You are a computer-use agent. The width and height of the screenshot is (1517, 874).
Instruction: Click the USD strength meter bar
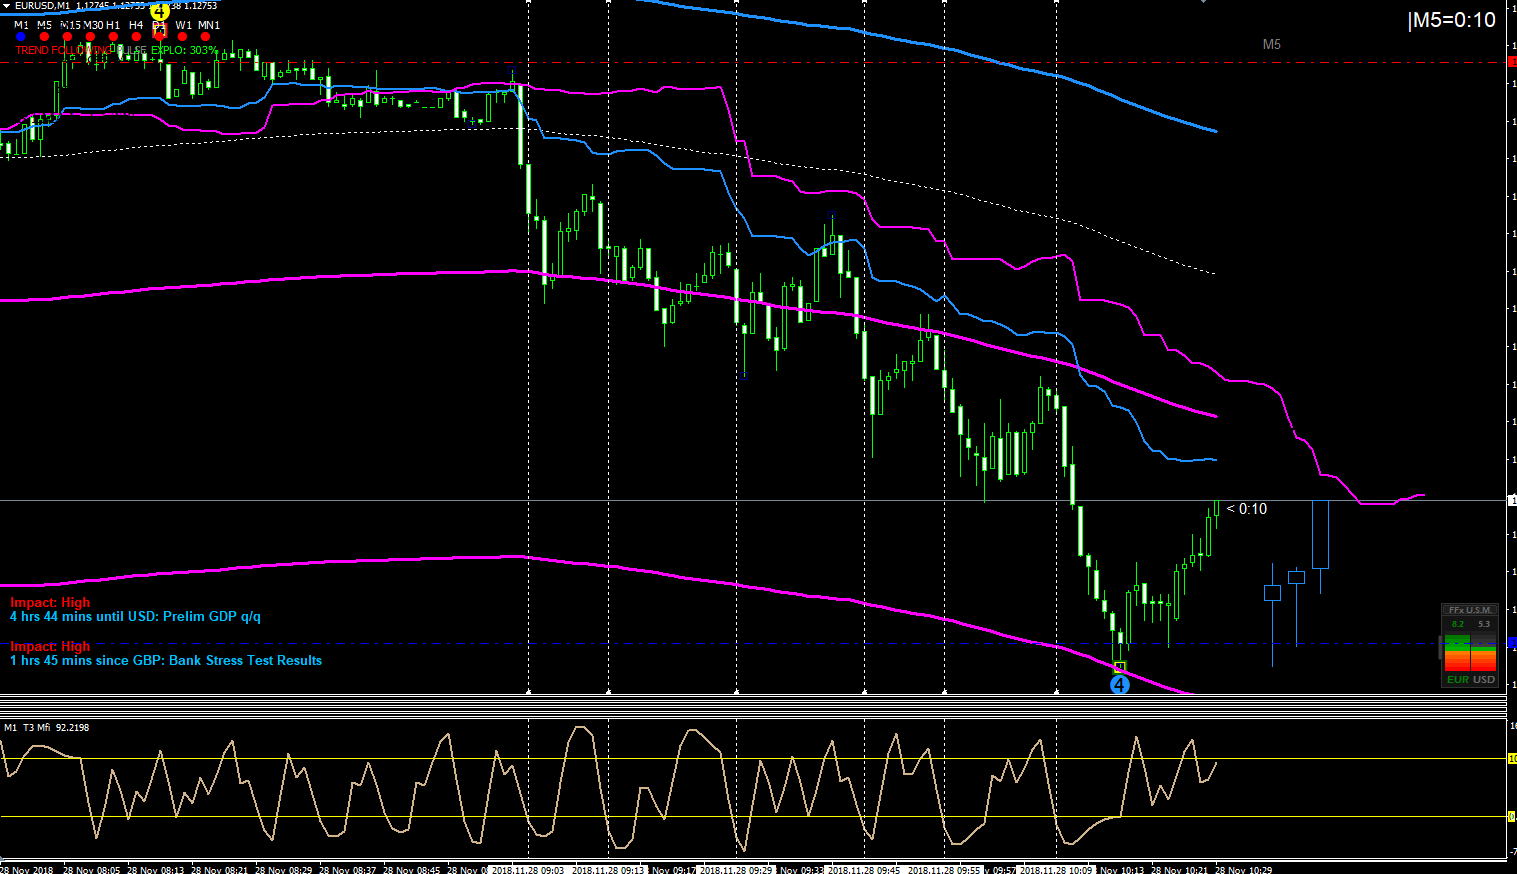(1484, 653)
